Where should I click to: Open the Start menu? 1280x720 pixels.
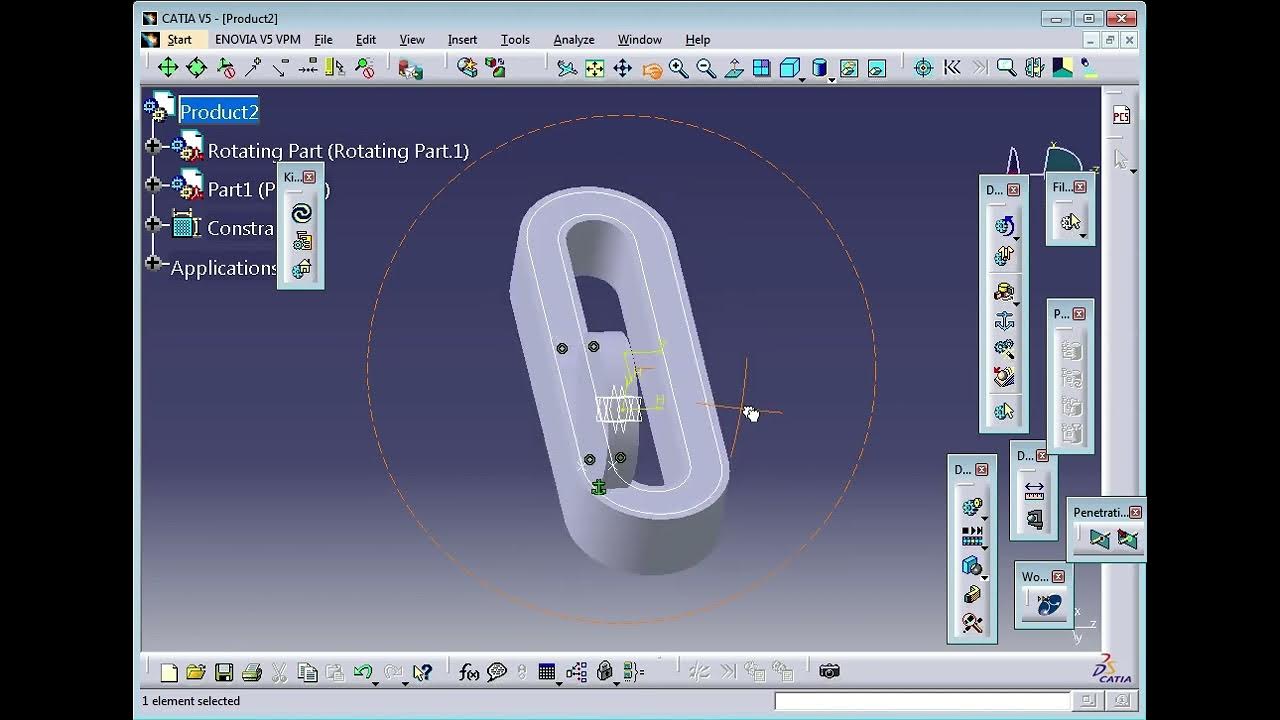click(180, 40)
